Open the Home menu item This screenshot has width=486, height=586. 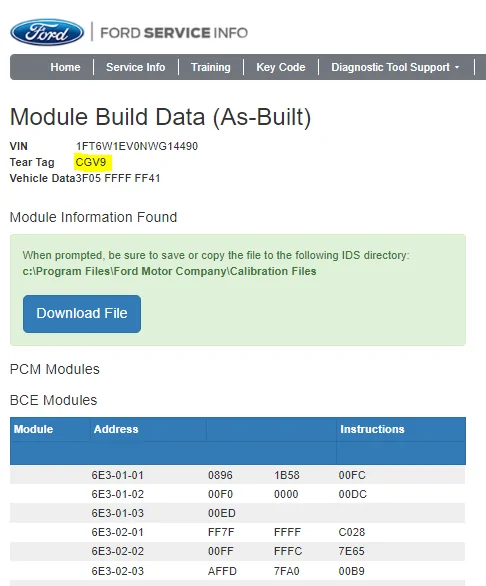65,67
